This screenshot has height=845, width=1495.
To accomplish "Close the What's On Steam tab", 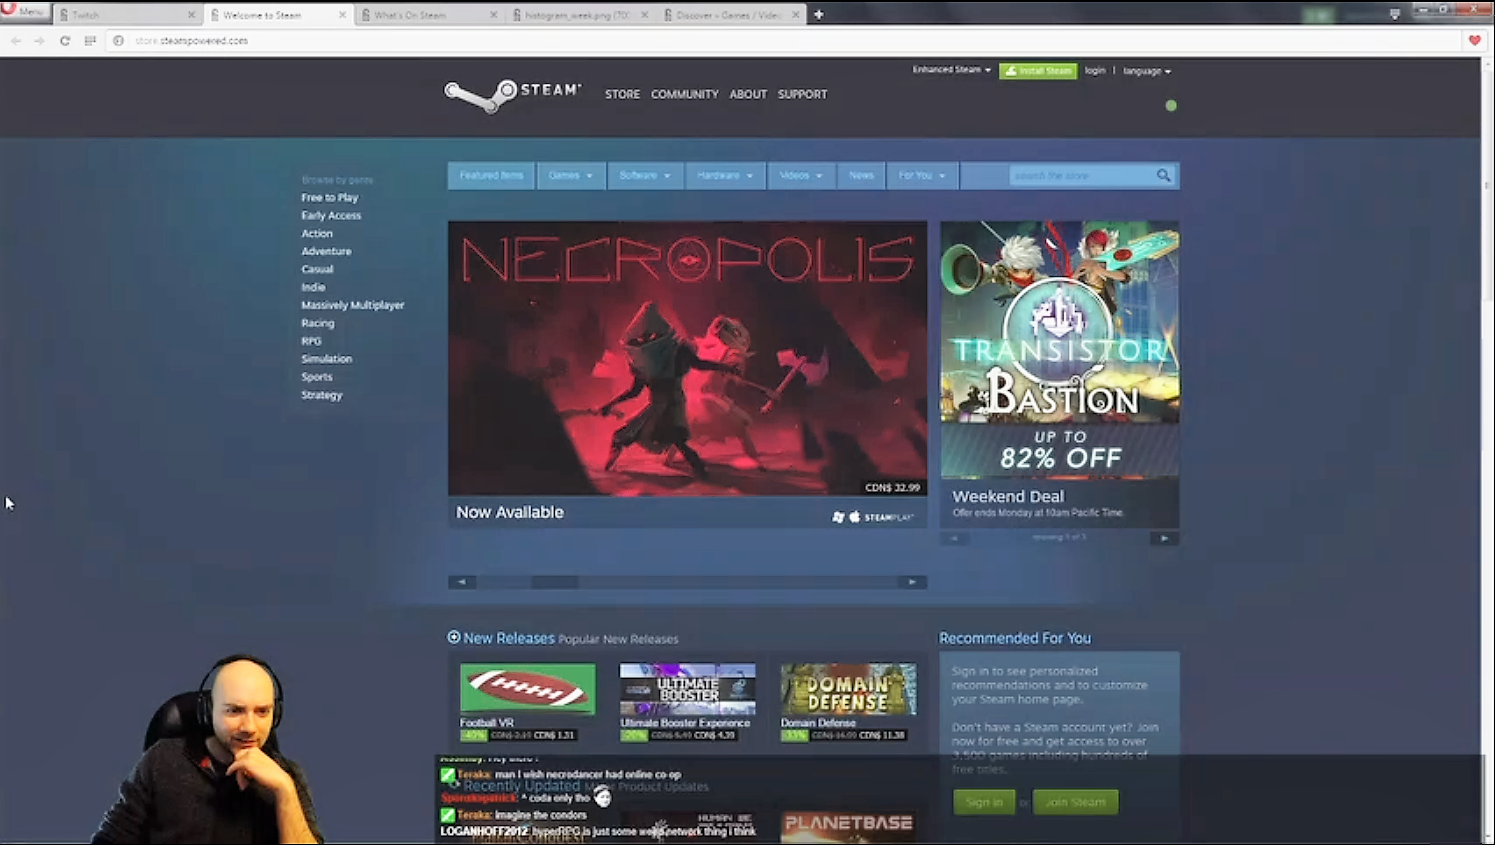I will pos(494,15).
